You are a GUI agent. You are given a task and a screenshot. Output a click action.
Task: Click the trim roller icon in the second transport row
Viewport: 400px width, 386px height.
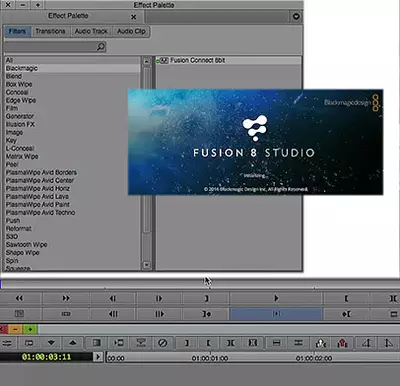click(x=66, y=314)
